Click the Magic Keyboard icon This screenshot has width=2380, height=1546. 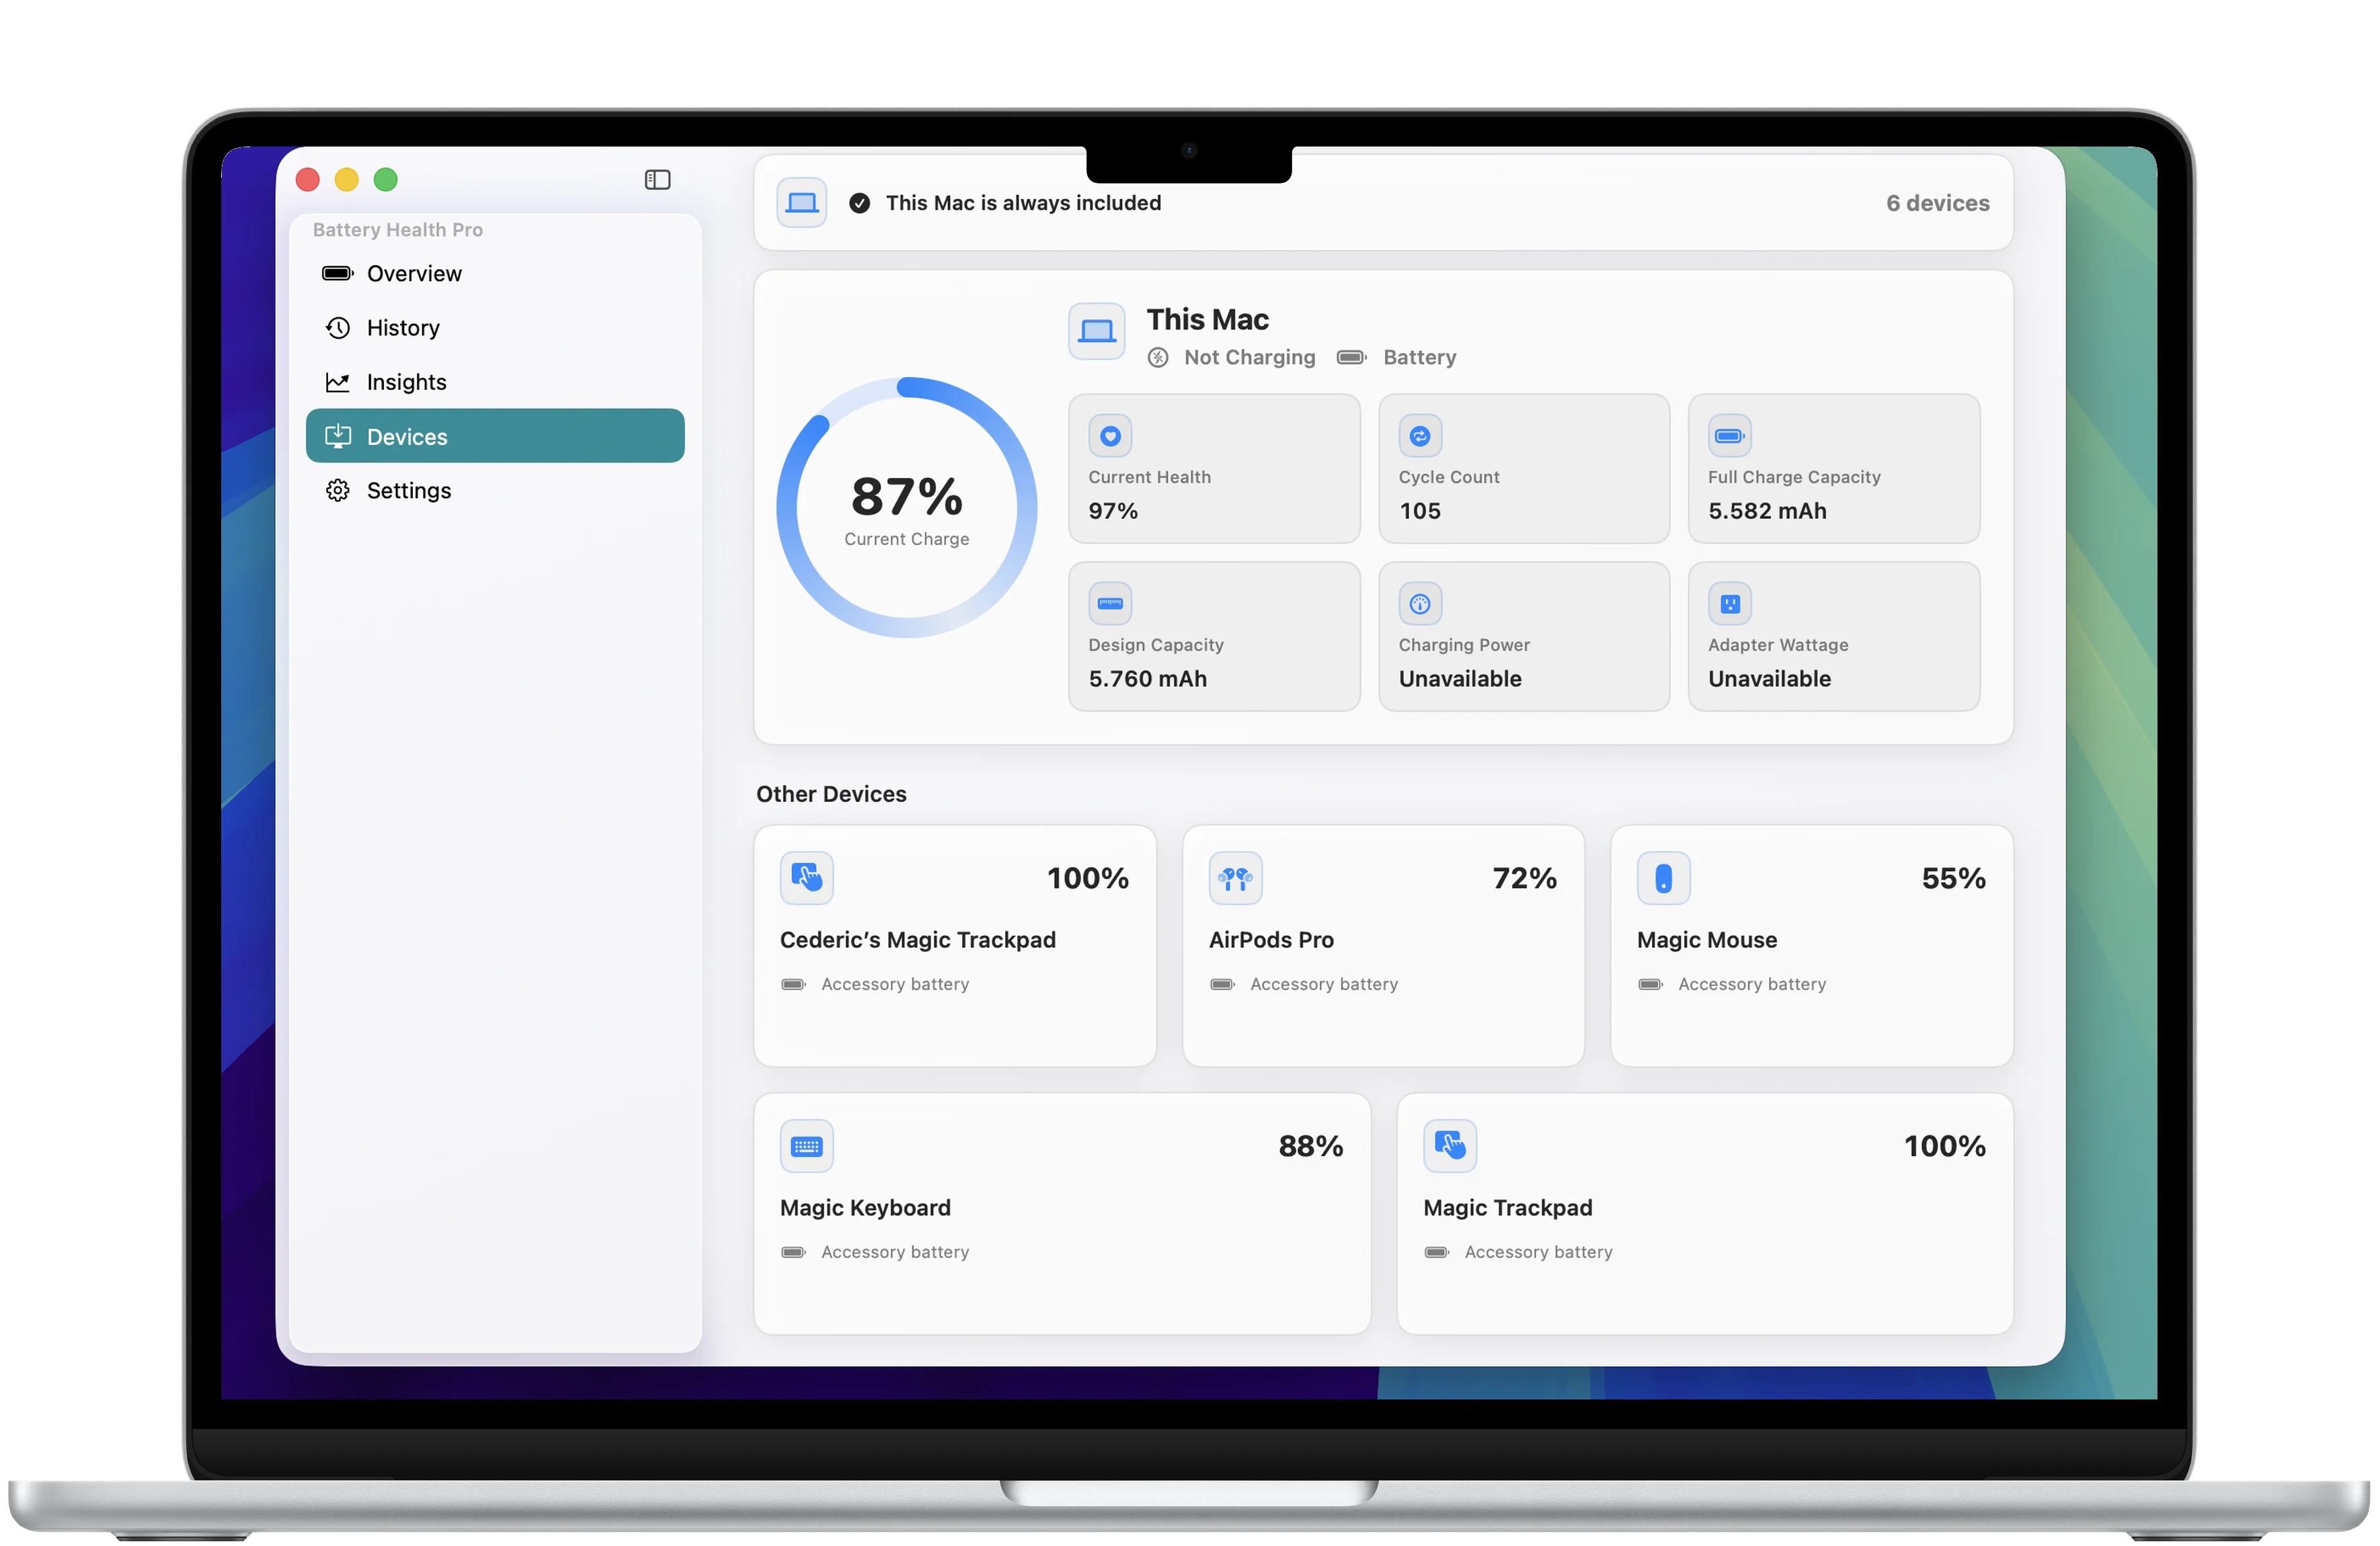pos(806,1146)
